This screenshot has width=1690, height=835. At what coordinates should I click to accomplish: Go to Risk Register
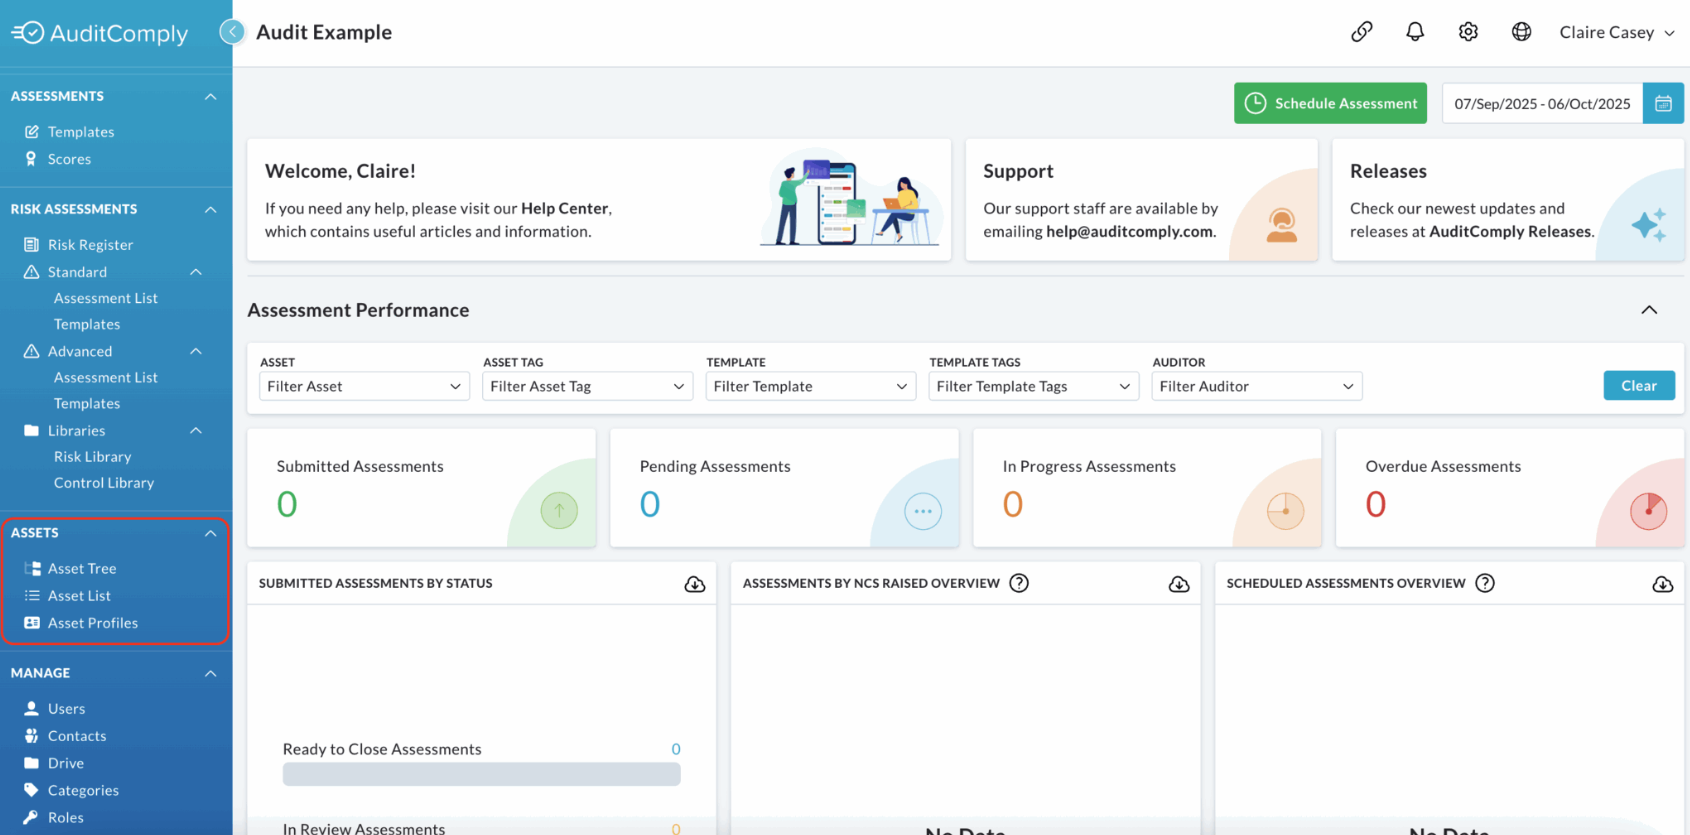pyautogui.click(x=90, y=244)
